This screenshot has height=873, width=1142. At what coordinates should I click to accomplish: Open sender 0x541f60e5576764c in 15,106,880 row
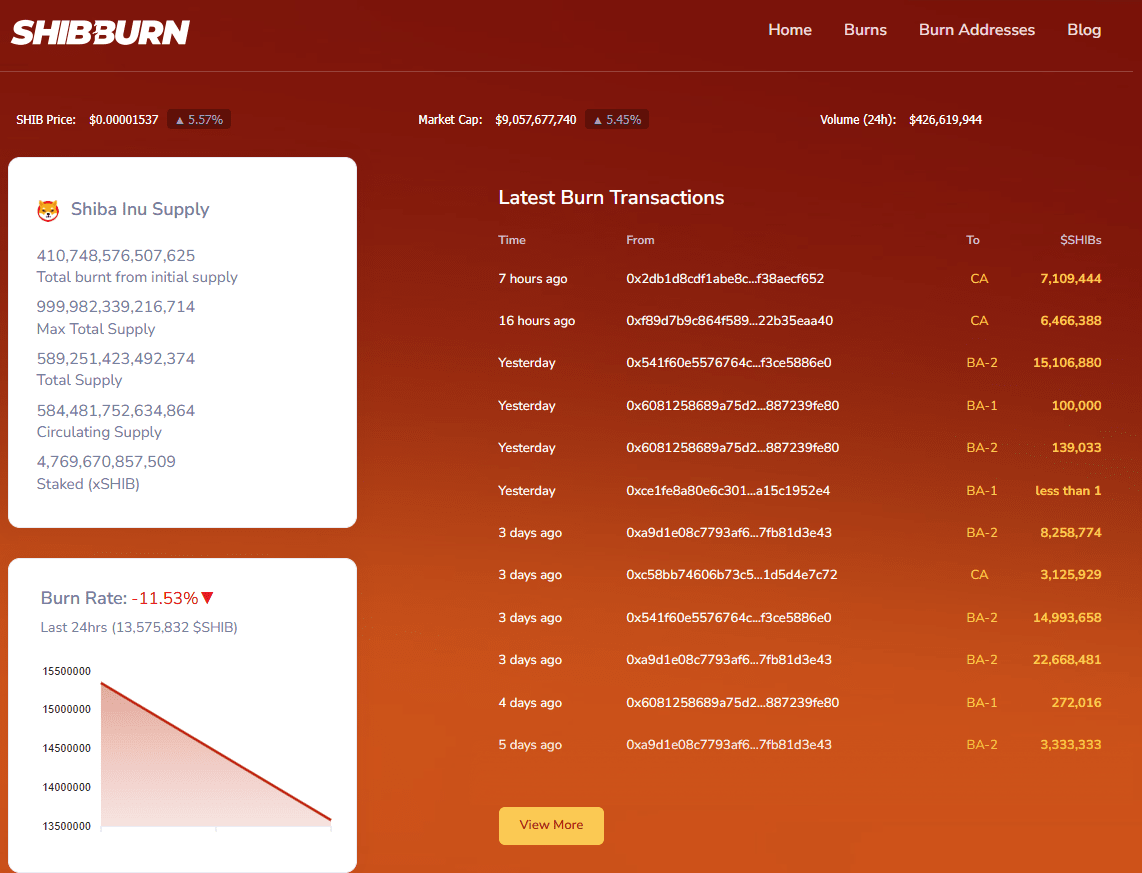click(728, 363)
